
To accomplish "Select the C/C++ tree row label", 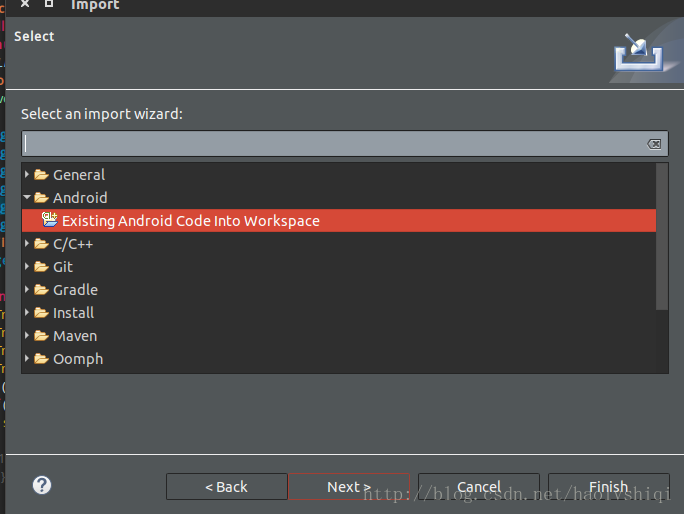I will [x=73, y=244].
